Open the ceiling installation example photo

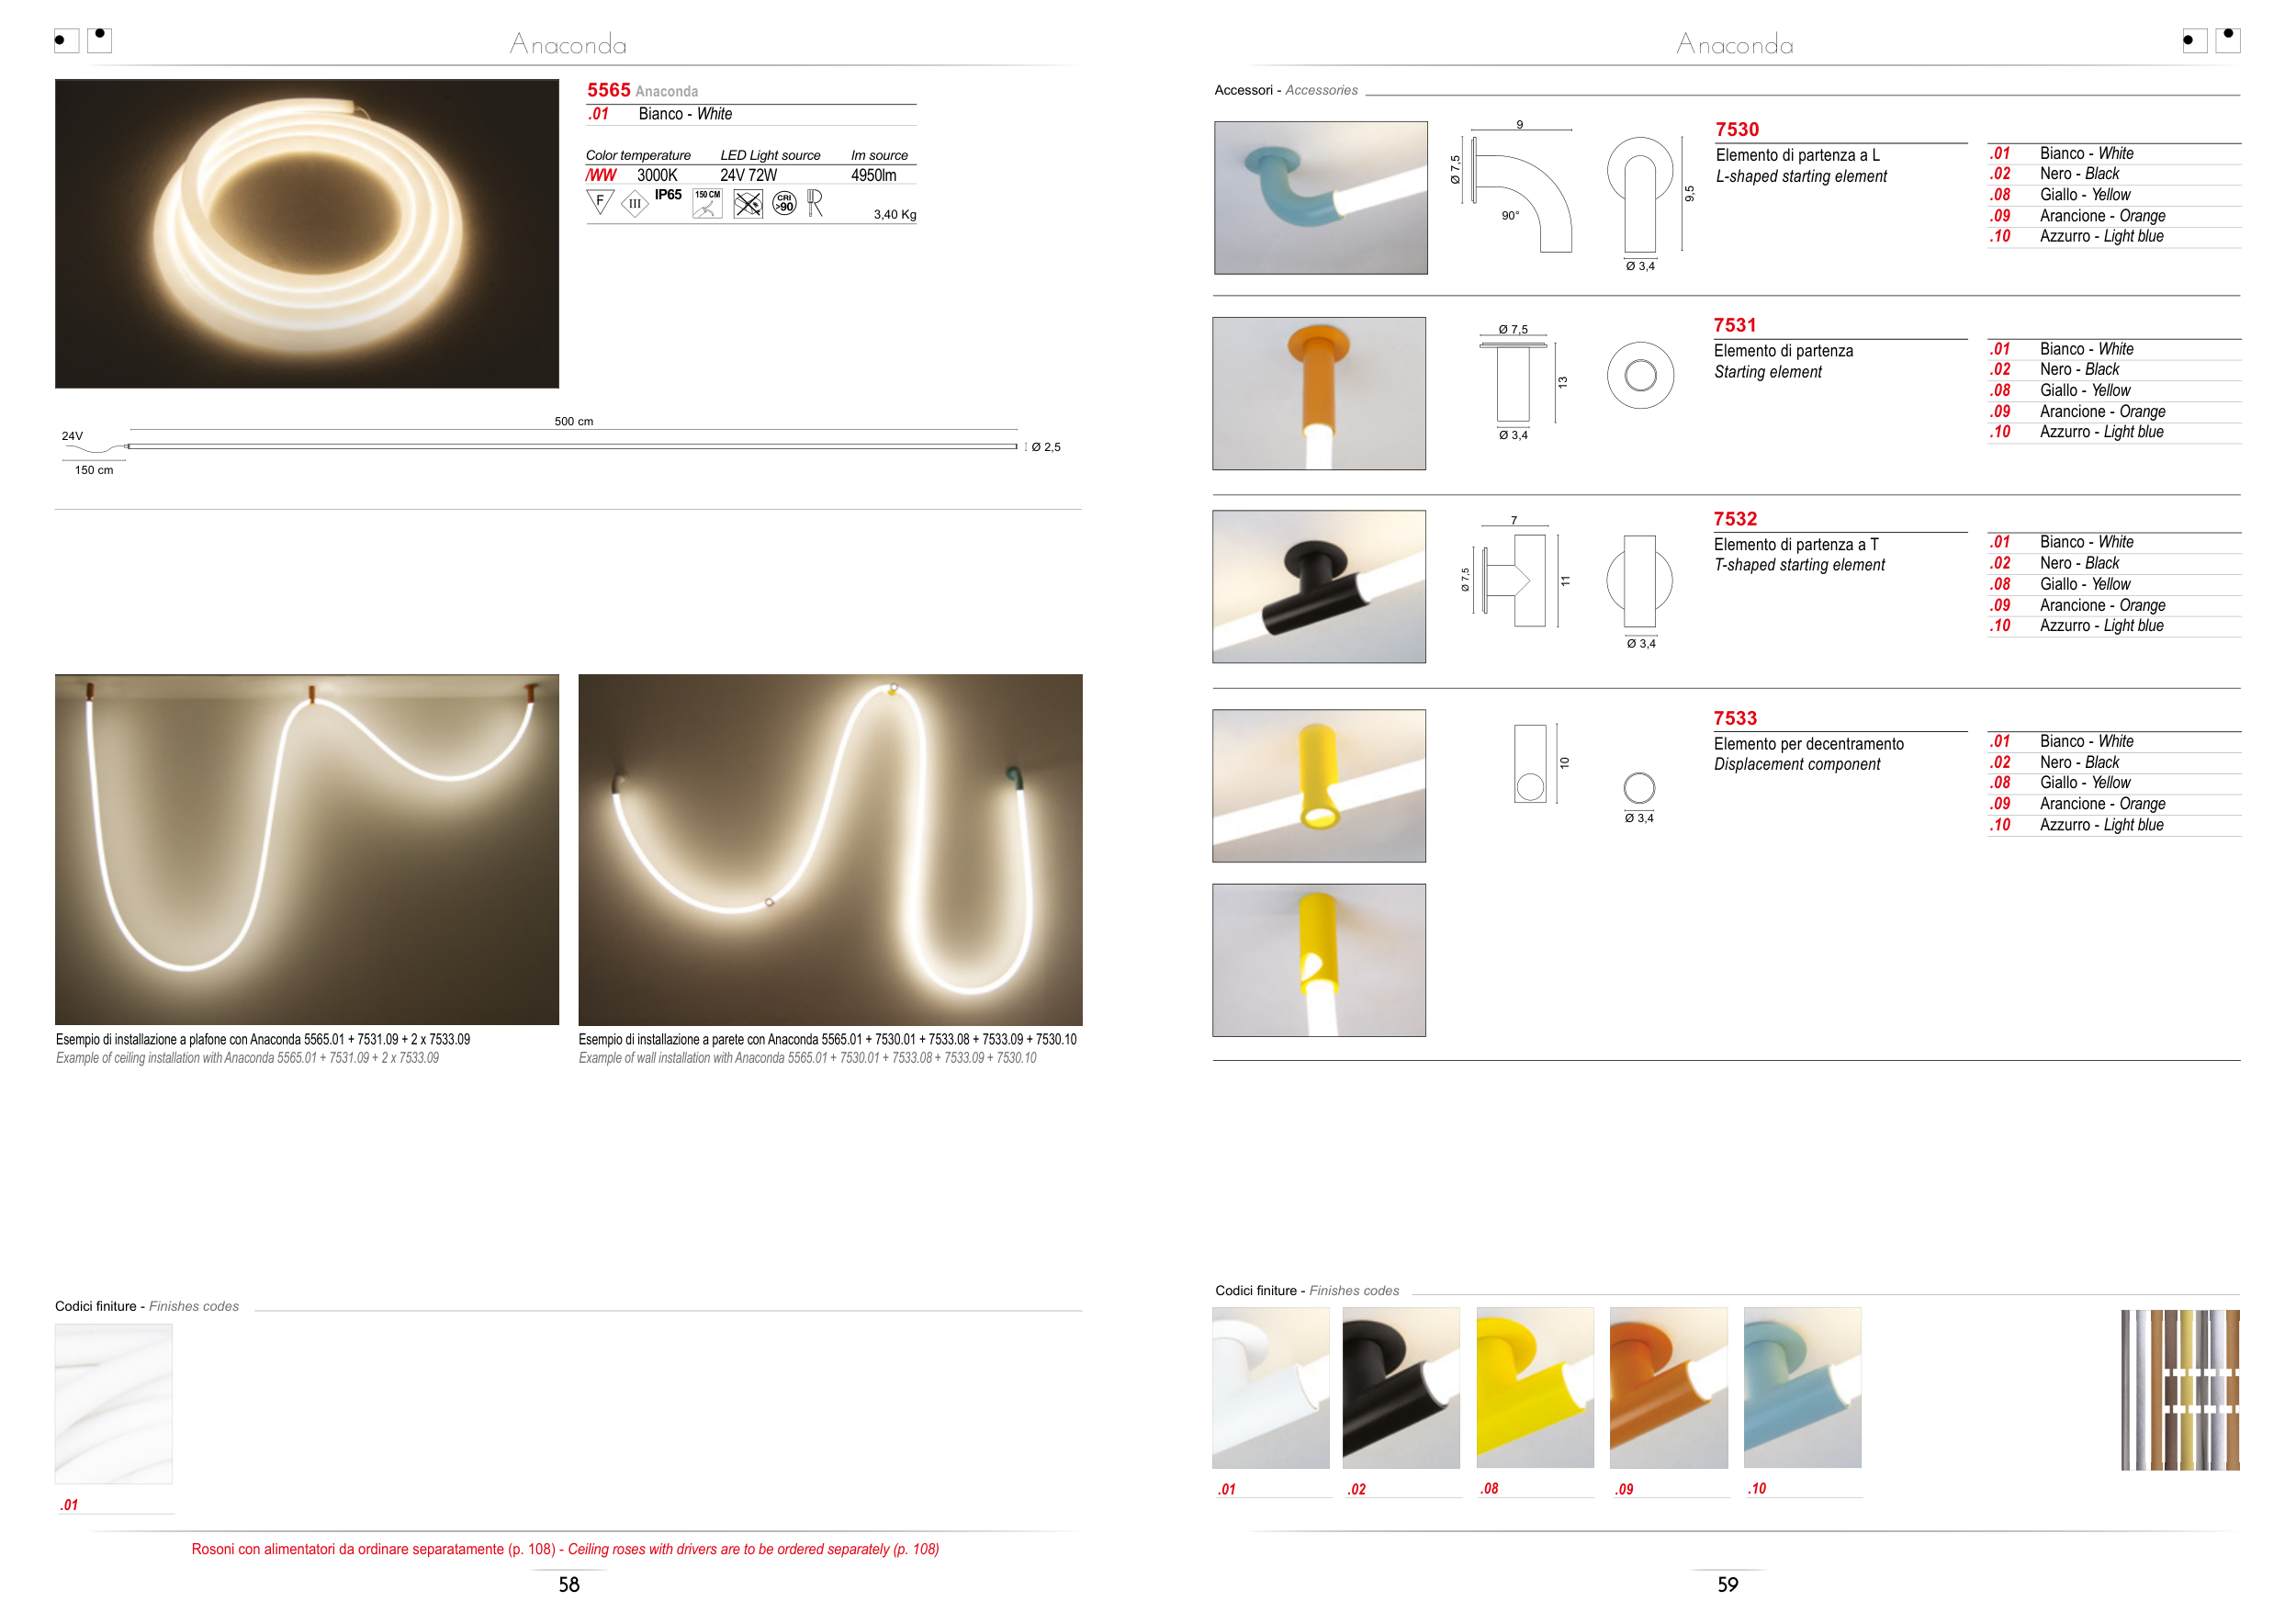coord(307,849)
